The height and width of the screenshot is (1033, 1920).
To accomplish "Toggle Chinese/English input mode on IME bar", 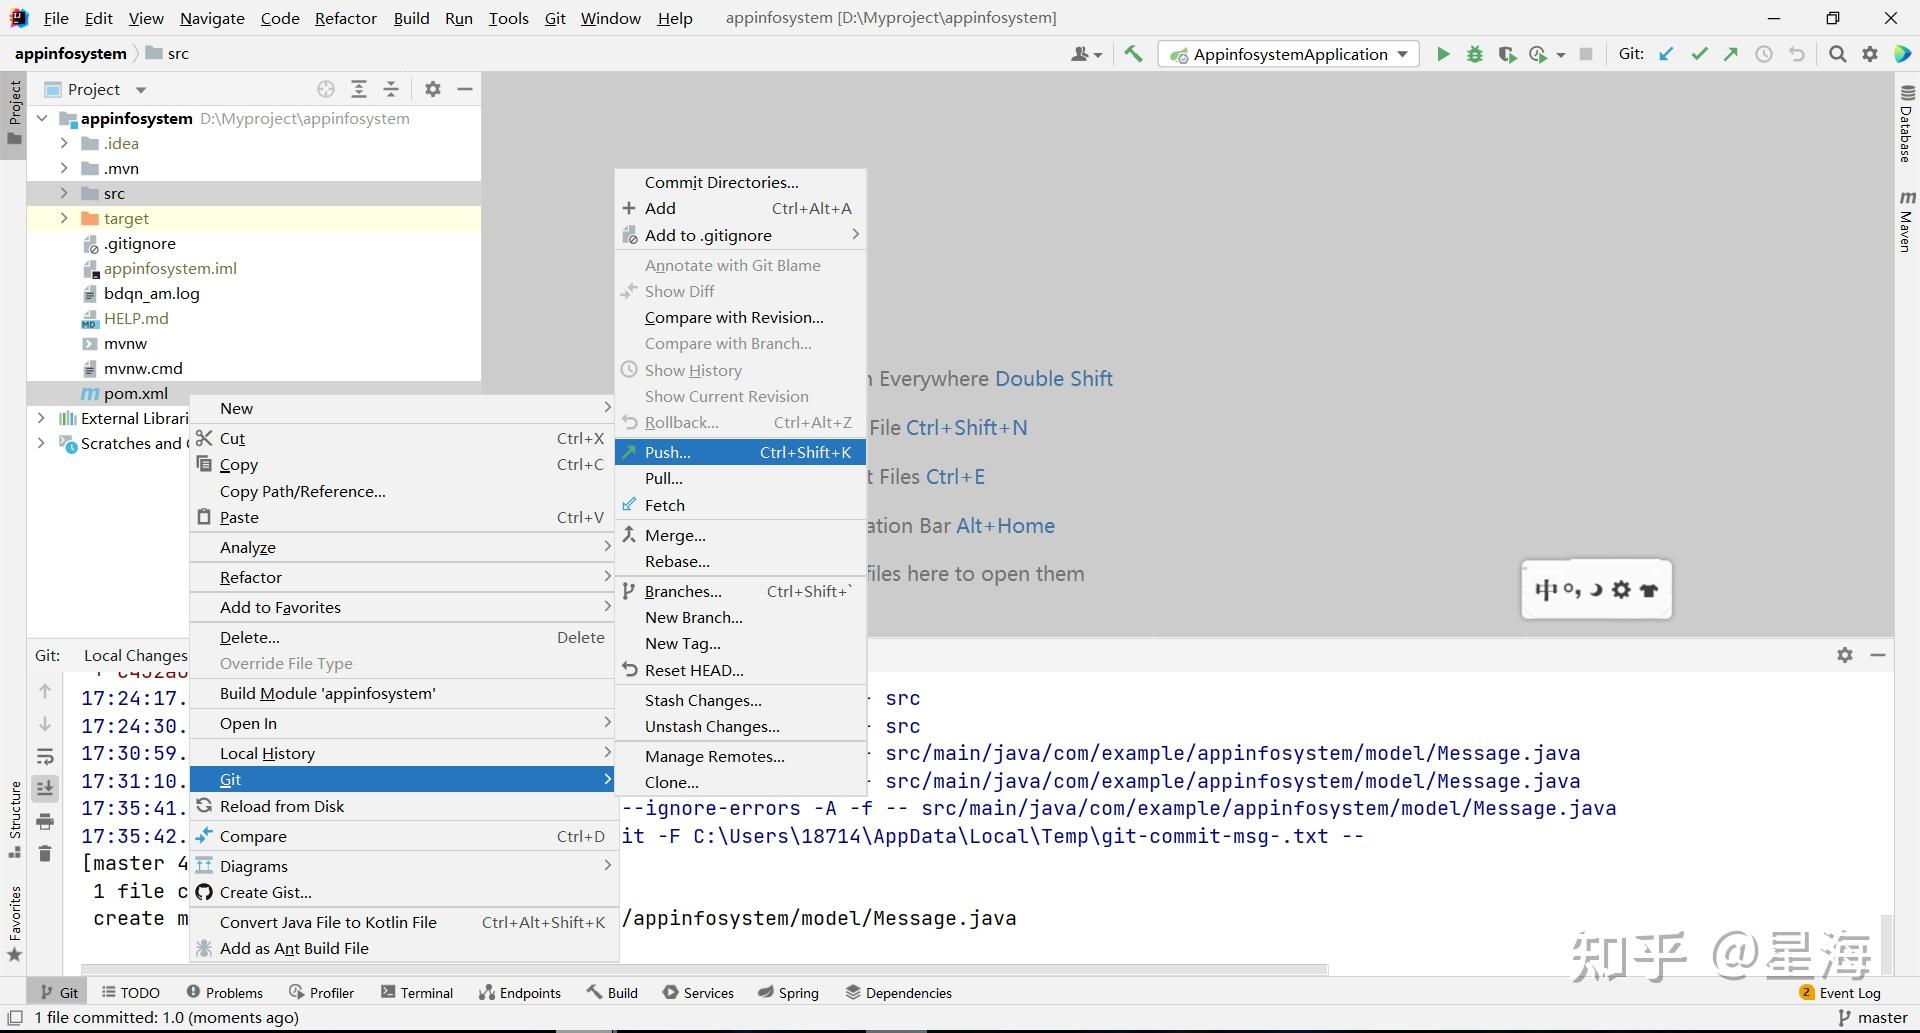I will click(1546, 590).
